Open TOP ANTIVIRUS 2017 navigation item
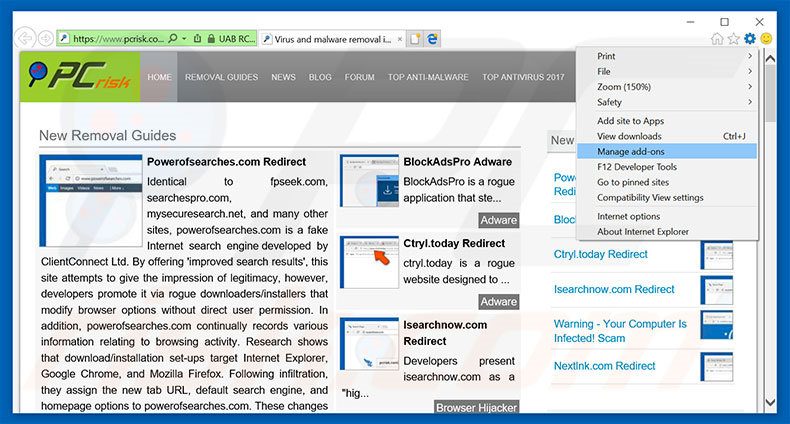Image resolution: width=790 pixels, height=424 pixels. [x=523, y=77]
